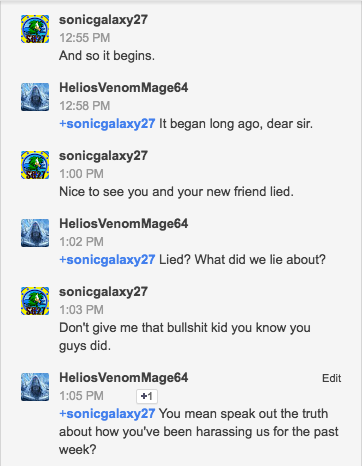
Task: Open sonicgalaxy27 name on 'And so it begins'
Action: coord(103,20)
